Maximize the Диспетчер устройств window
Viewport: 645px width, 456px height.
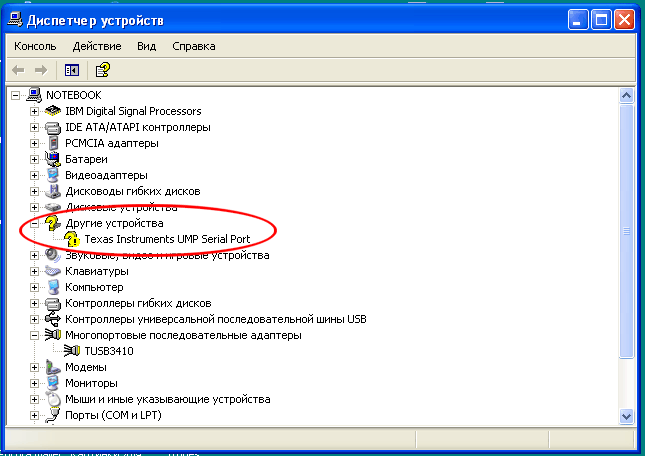click(x=601, y=20)
